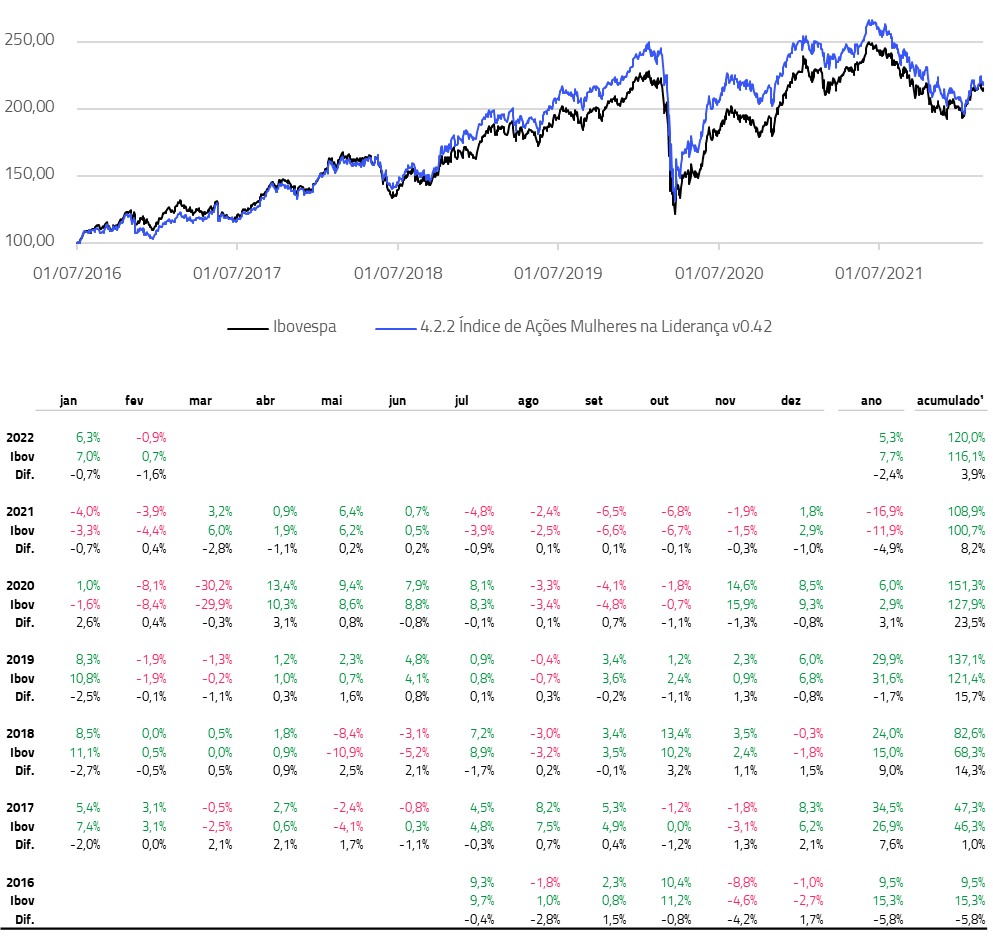Select the 'jan' column header

(68, 400)
